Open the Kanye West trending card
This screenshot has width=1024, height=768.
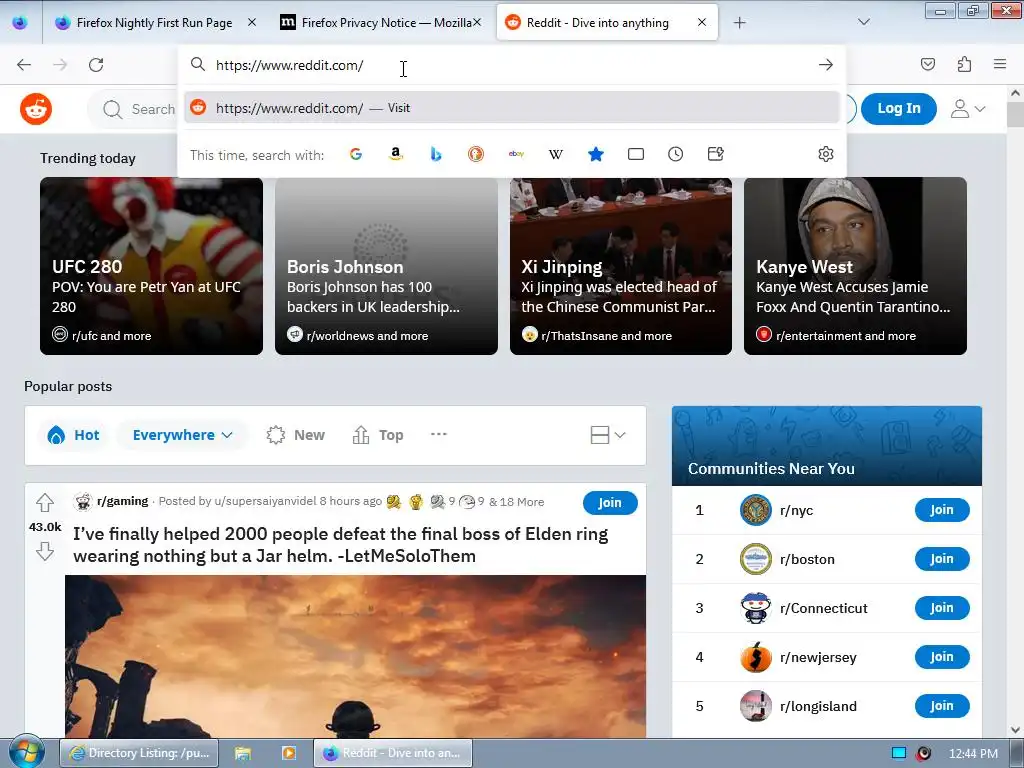[x=855, y=266]
